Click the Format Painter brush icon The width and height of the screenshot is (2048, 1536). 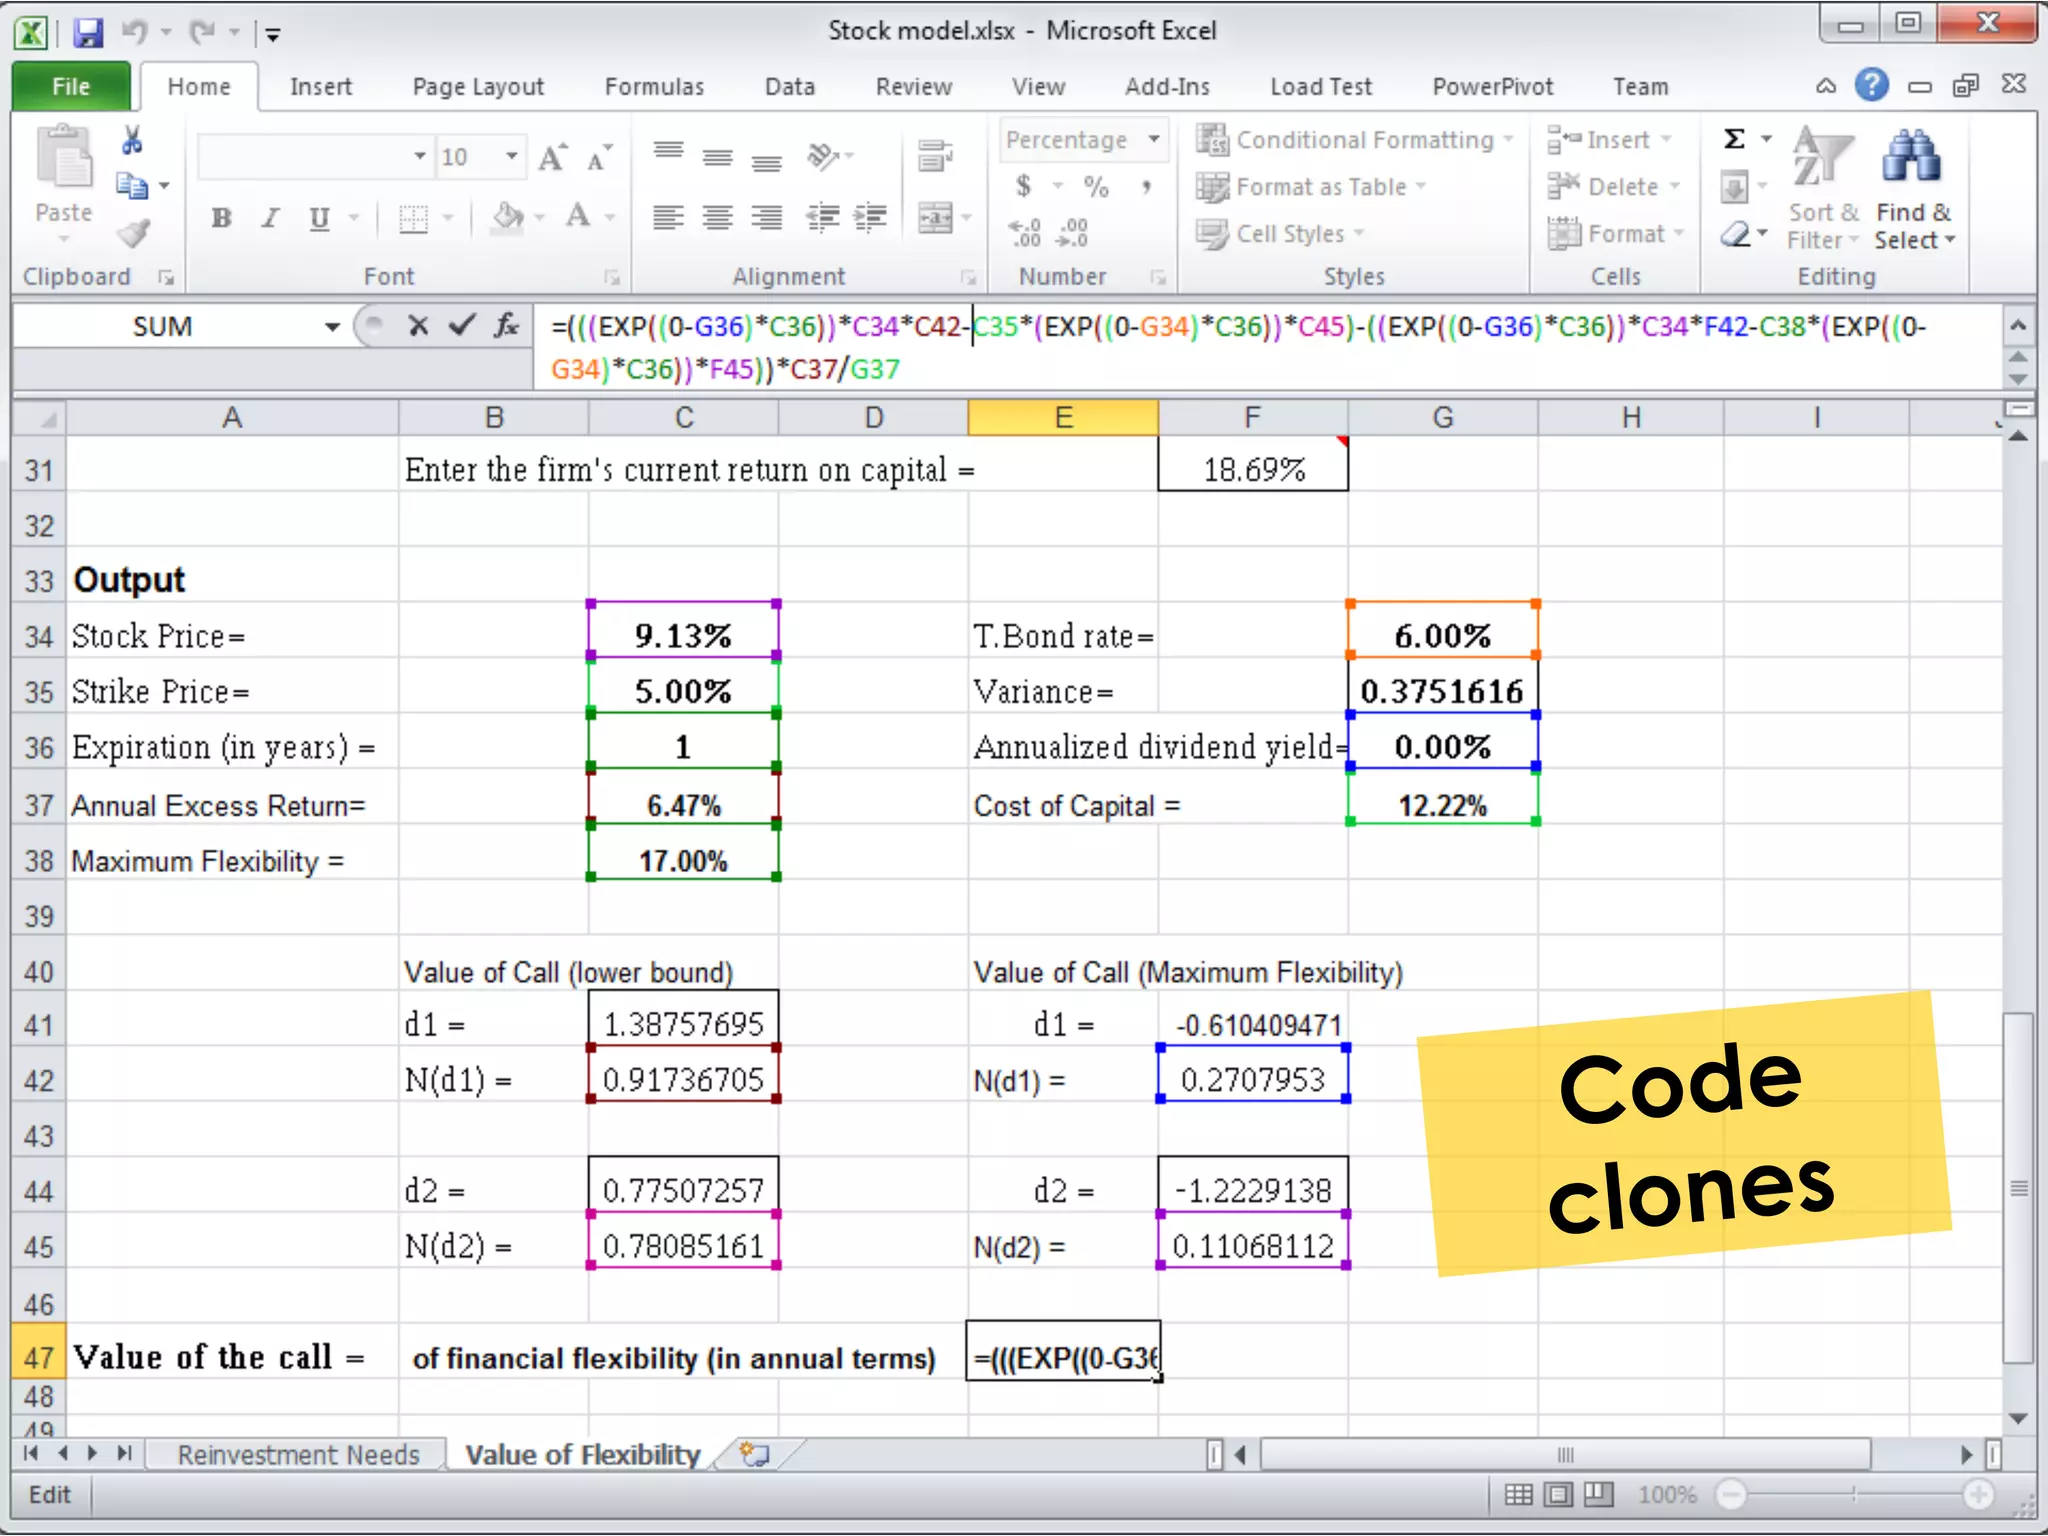(132, 234)
